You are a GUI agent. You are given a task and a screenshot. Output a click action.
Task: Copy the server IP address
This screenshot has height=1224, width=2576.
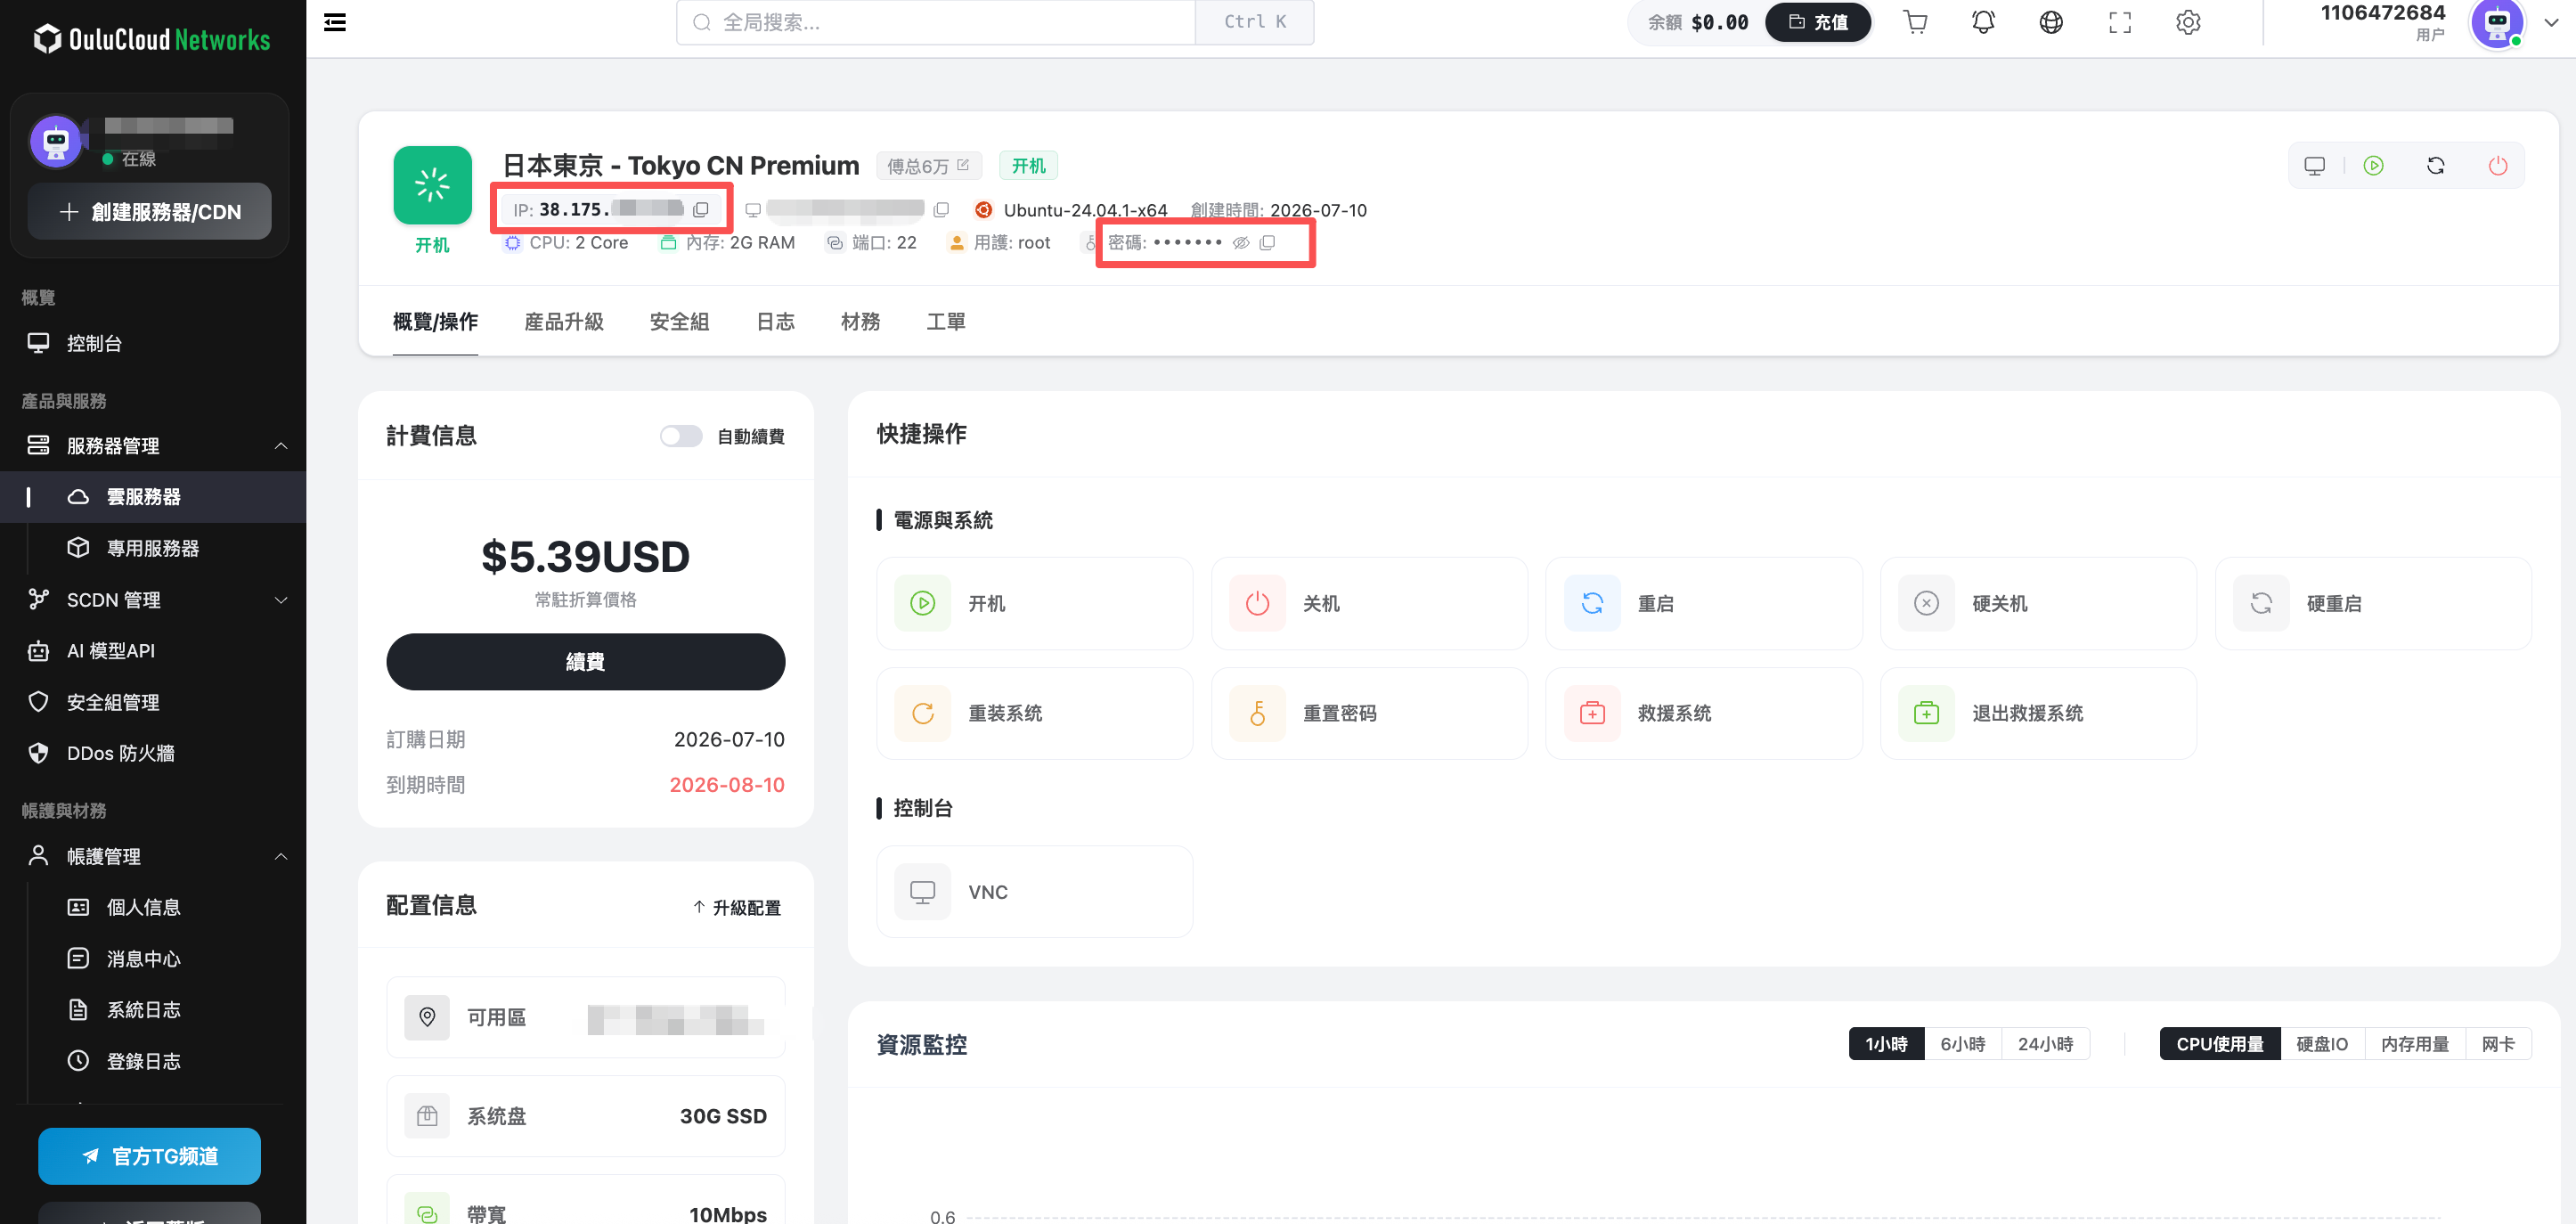701,210
